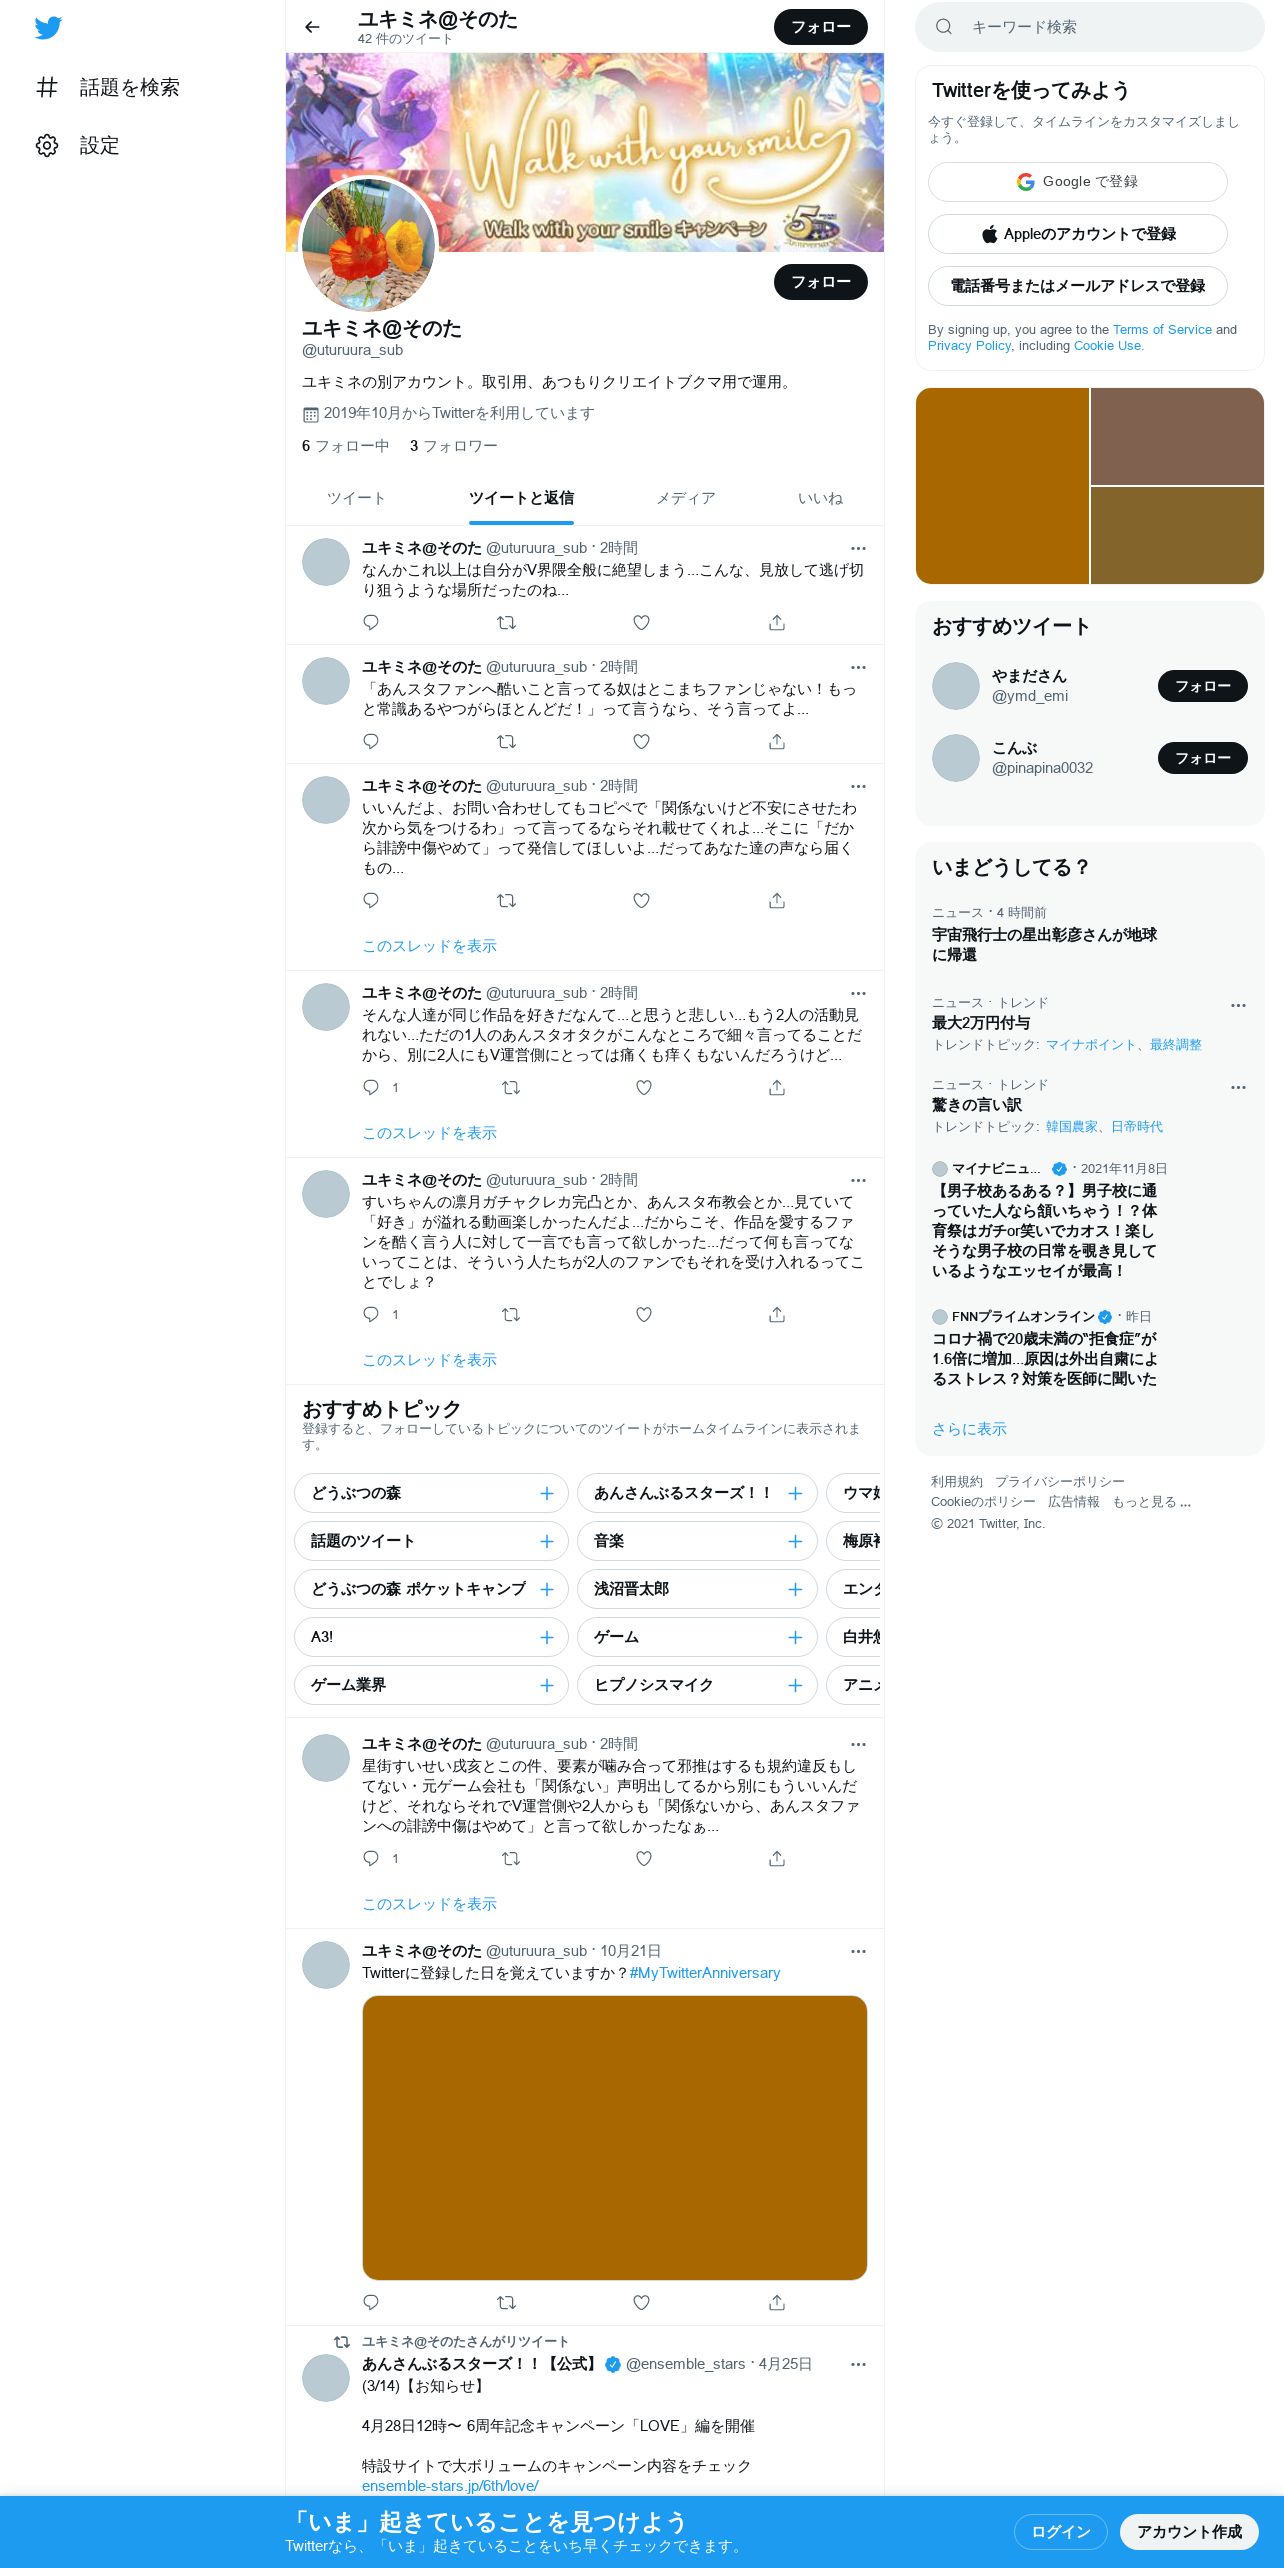Viewport: 1284px width, 2568px height.
Task: Open more menu on すいちゃんの凛月ガチャ tweet
Action: tap(858, 1180)
